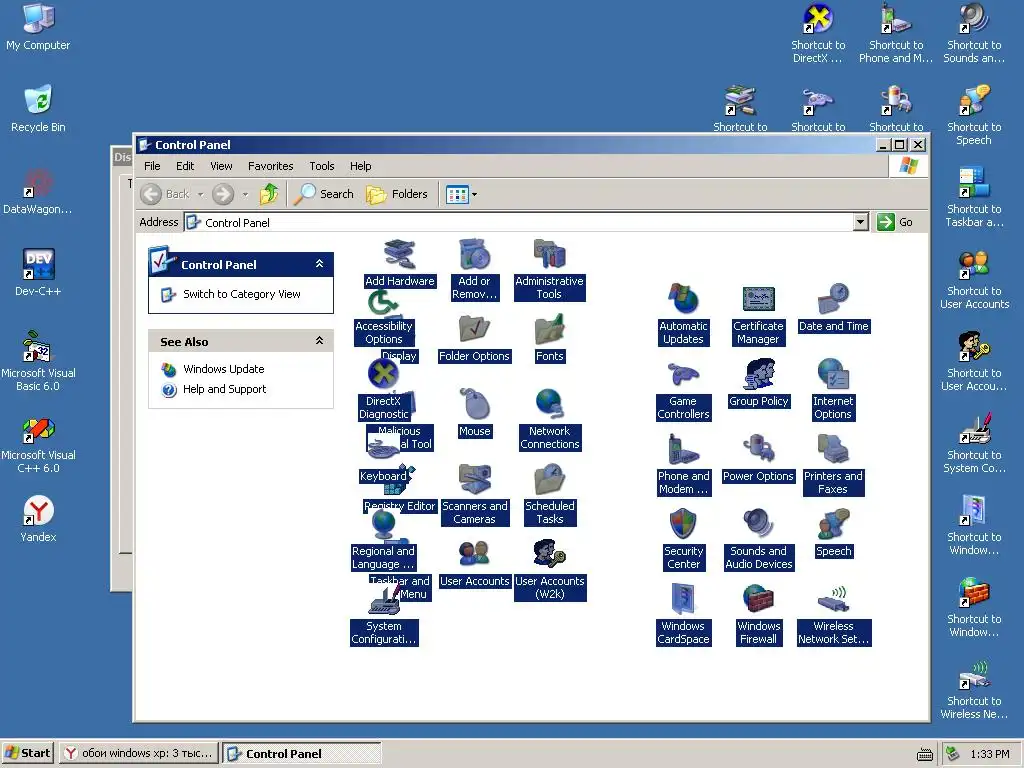Image resolution: width=1024 pixels, height=768 pixels.
Task: Select Microsoft Visual C++ 6.0 shortcut
Action: 38,445
